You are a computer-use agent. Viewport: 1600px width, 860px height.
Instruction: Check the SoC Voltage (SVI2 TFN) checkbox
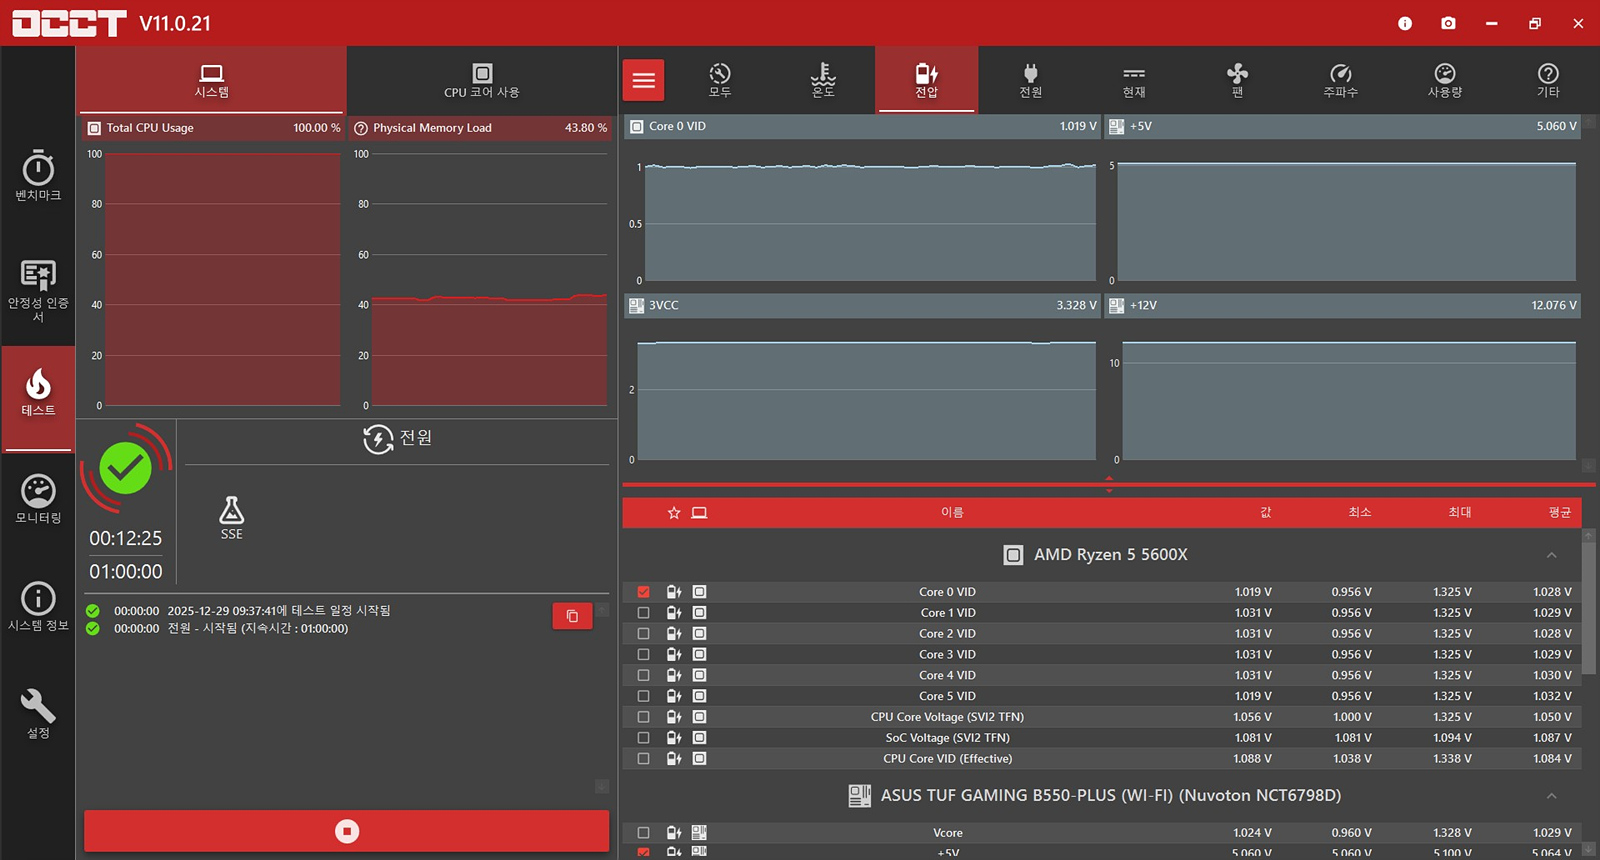(x=643, y=738)
